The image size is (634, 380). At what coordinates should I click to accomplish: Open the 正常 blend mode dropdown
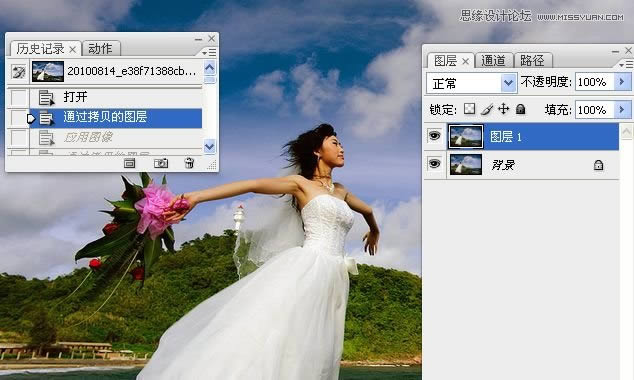click(471, 84)
